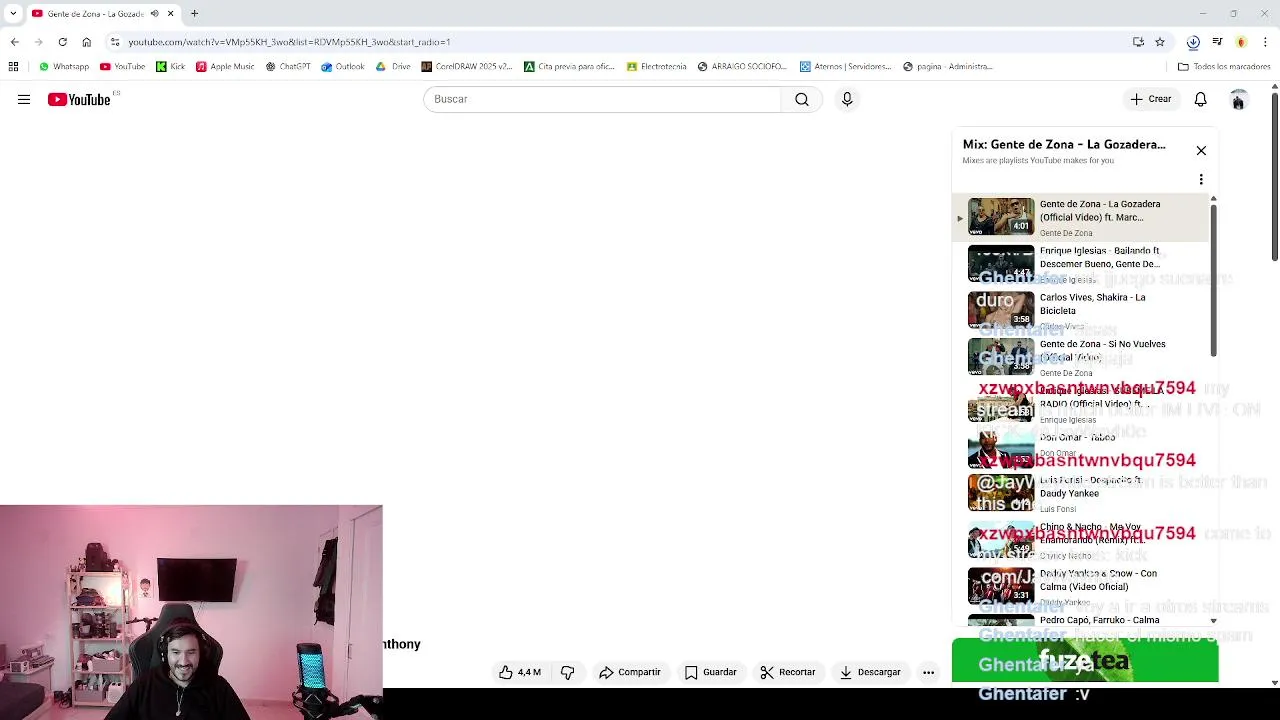This screenshot has width=1280, height=720.
Task: Open media controls icon in Chrome toolbar
Action: pyautogui.click(x=1217, y=42)
